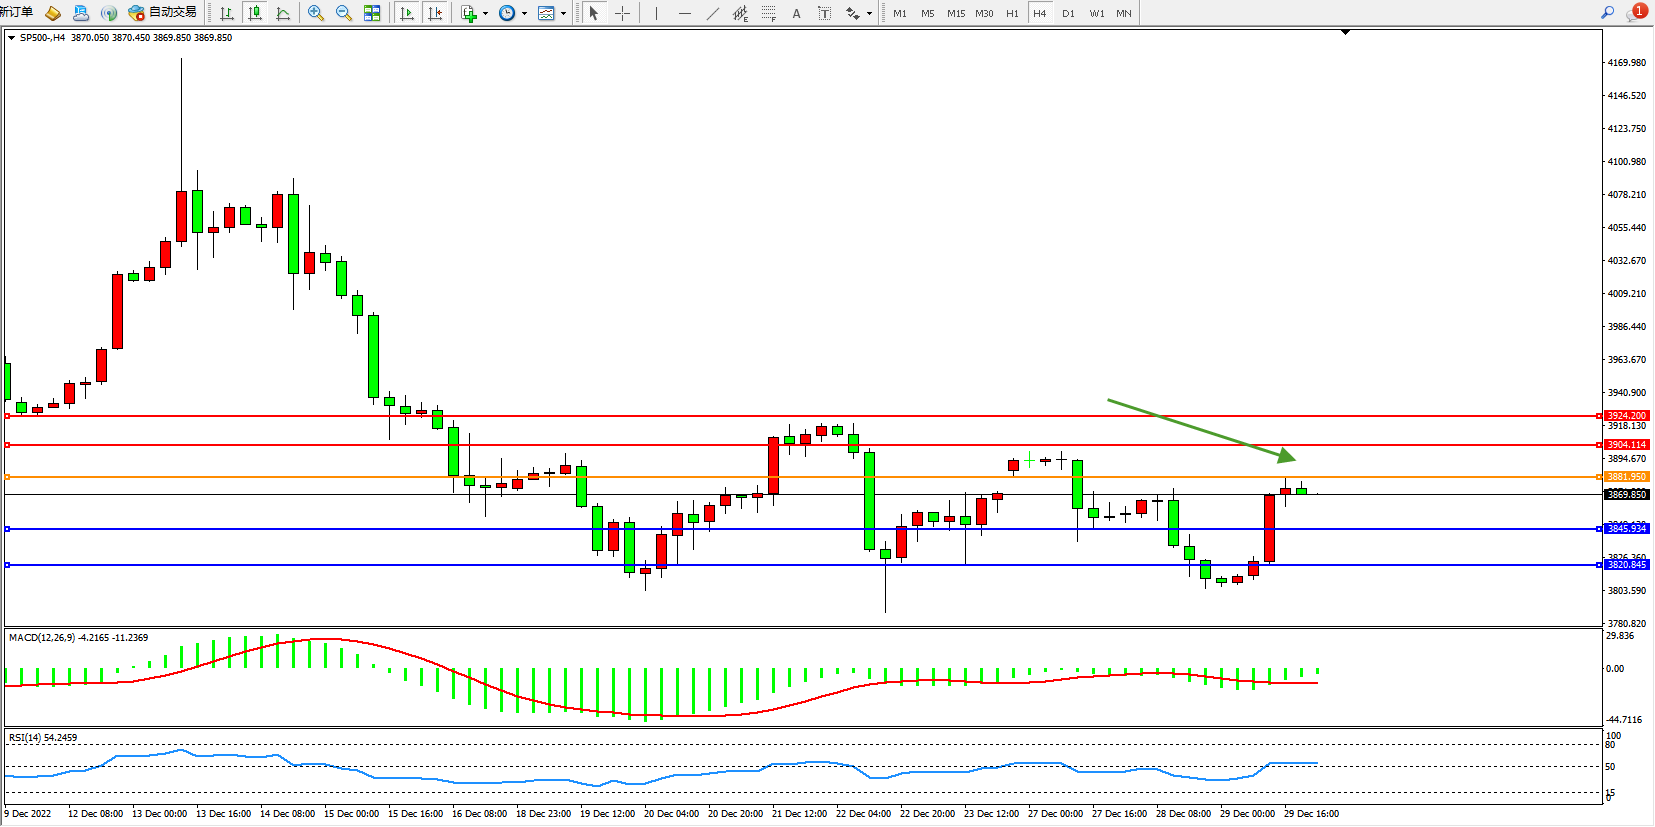The height and width of the screenshot is (827, 1655).
Task: Click the zoom in magnifier icon
Action: click(x=316, y=13)
